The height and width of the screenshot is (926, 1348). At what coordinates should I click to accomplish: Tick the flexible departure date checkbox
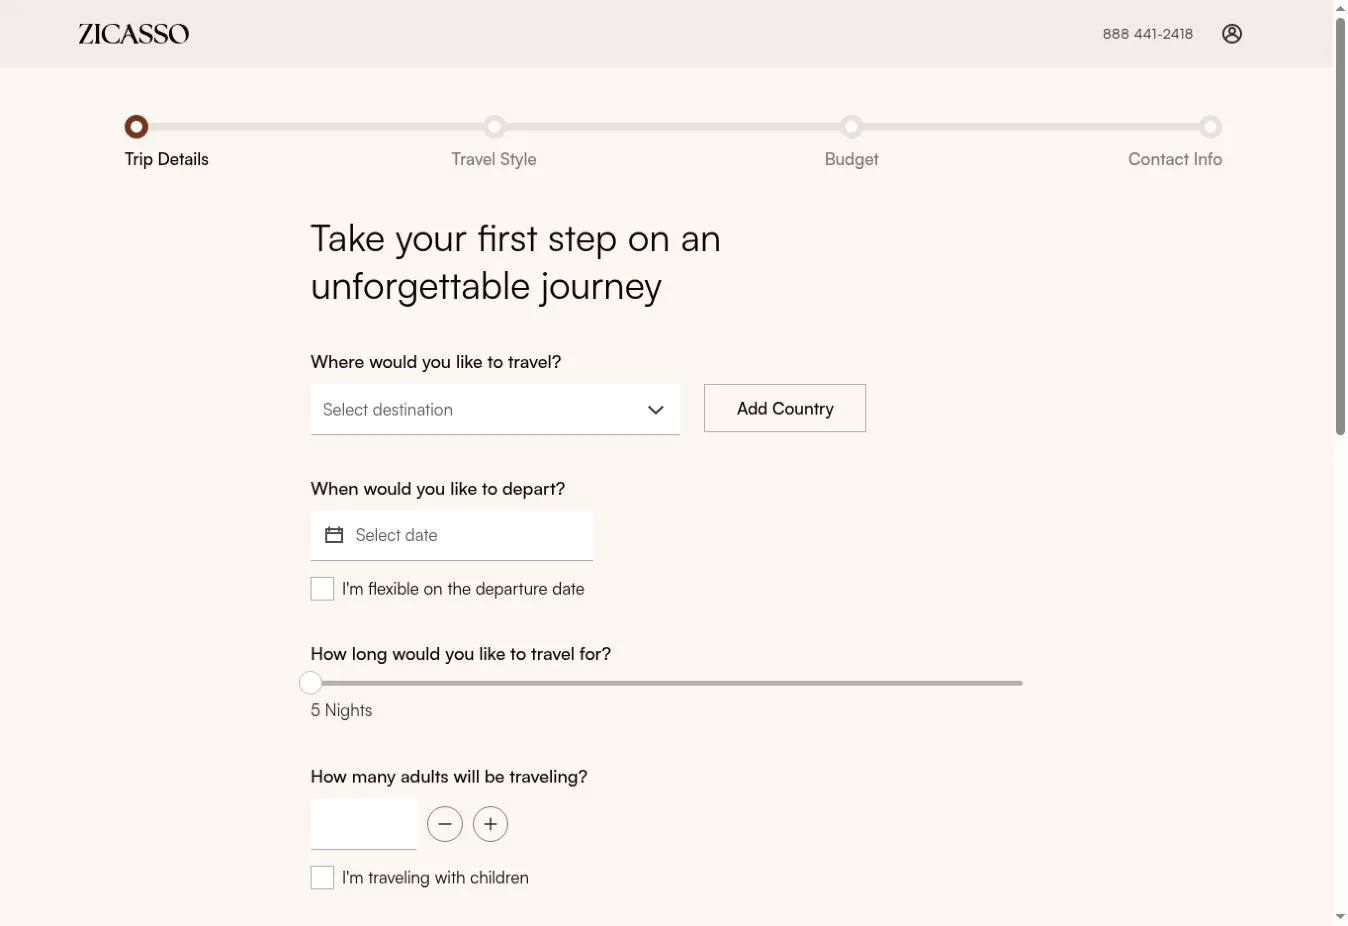click(x=322, y=589)
